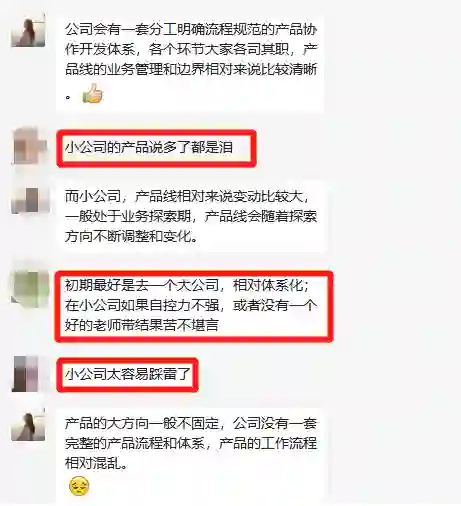Click the line '品线的业务管理和边界相对来说比较清晰'
Image resolution: width=461 pixels, height=506 pixels.
191,70
